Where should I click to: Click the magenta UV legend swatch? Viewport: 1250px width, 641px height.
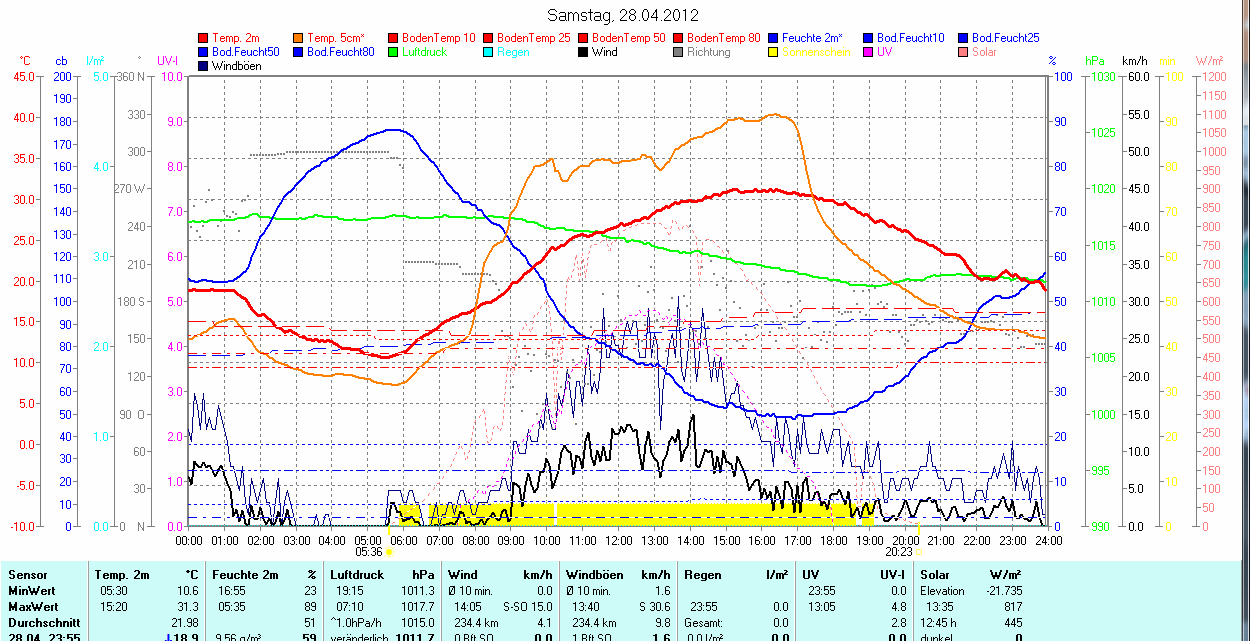869,52
